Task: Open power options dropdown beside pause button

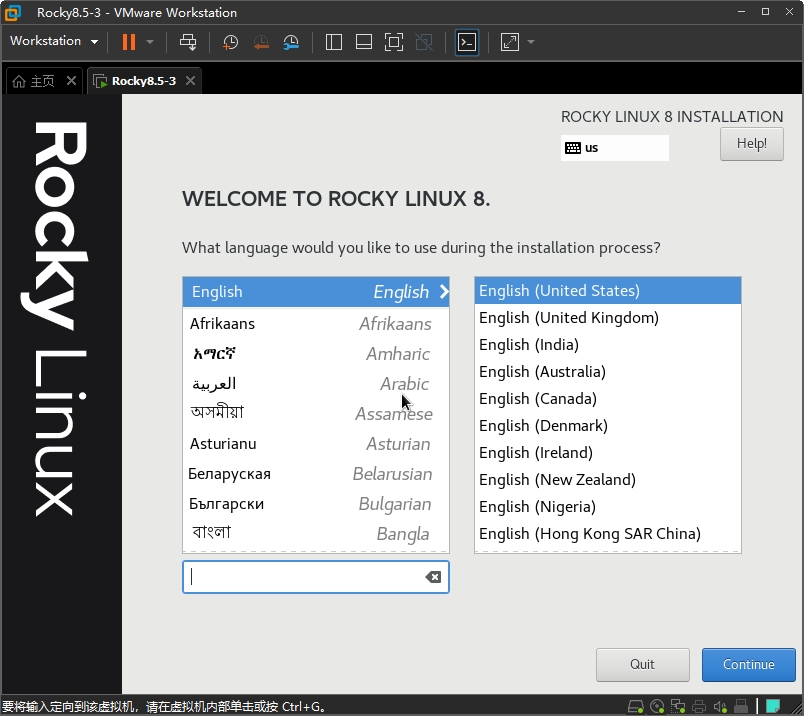Action: click(150, 42)
